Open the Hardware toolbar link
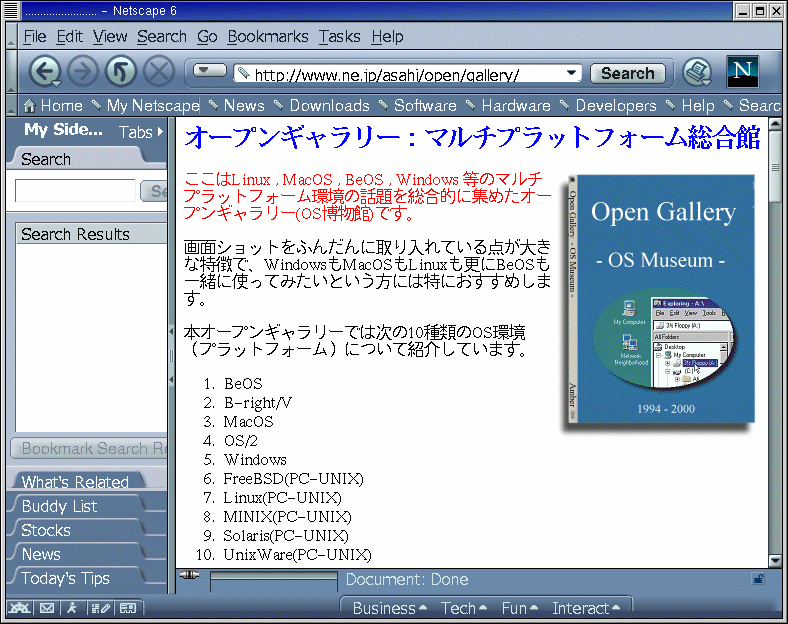Viewport: 788px width, 624px height. (x=509, y=106)
